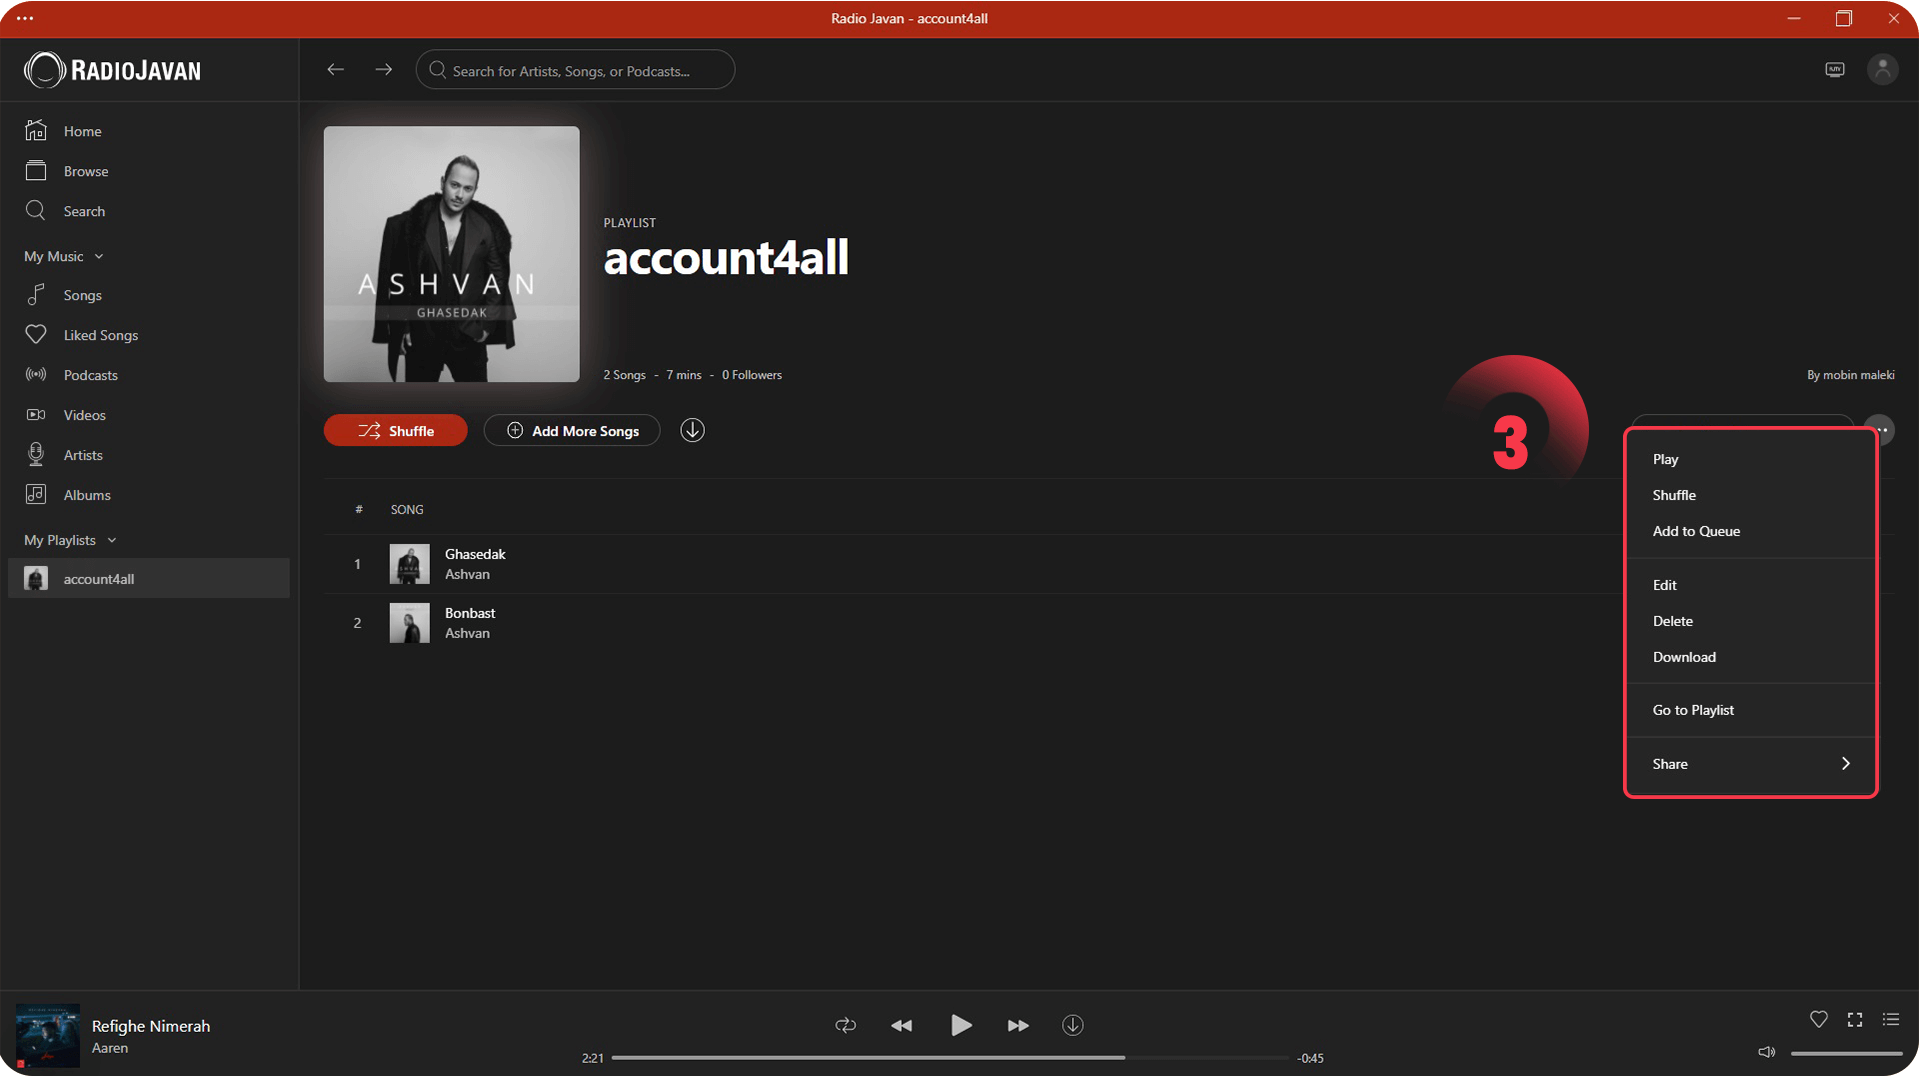1920x1080 pixels.
Task: Select Download in the context menu
Action: point(1750,657)
